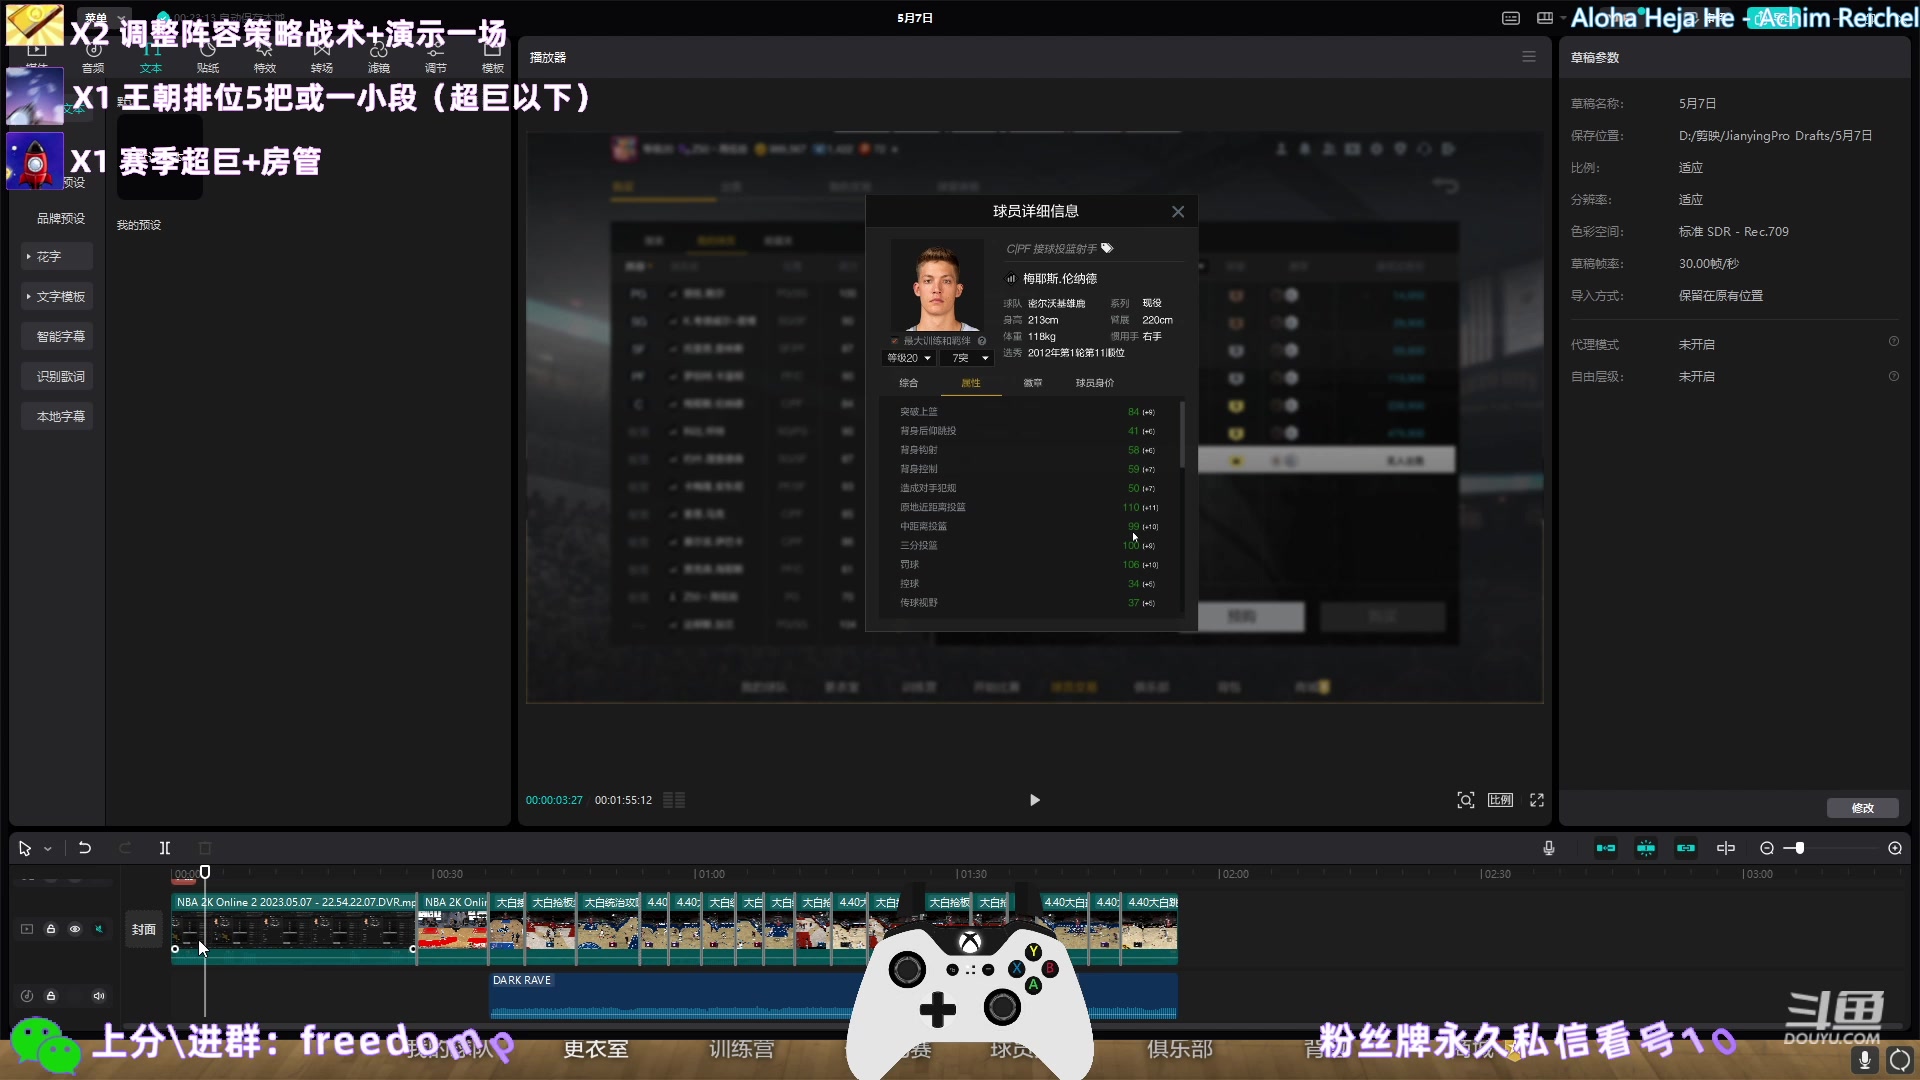Click the timeline ruler at 02:00 mark

pyautogui.click(x=1232, y=874)
